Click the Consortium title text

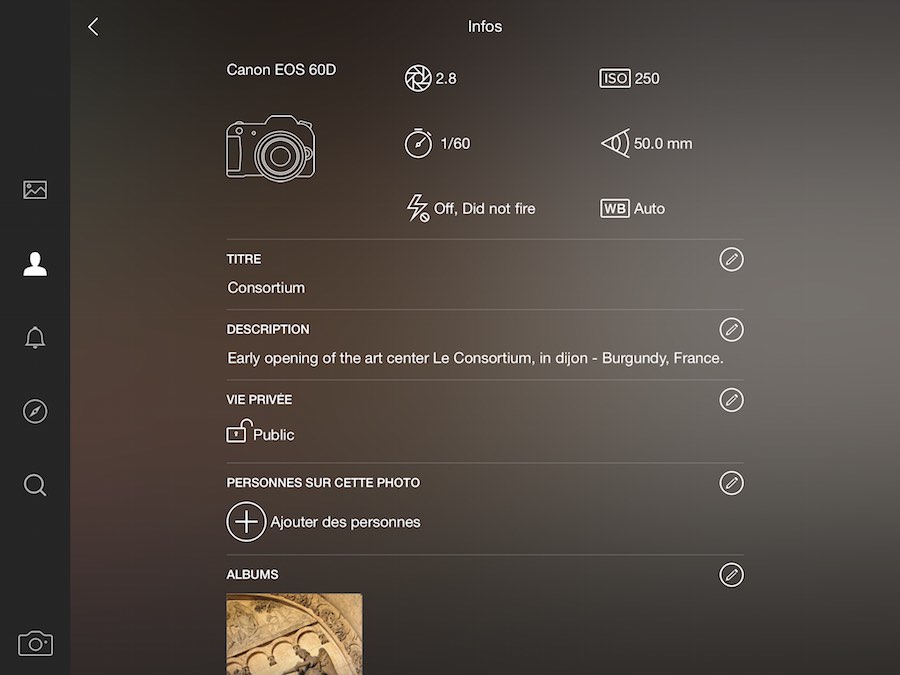tap(266, 287)
